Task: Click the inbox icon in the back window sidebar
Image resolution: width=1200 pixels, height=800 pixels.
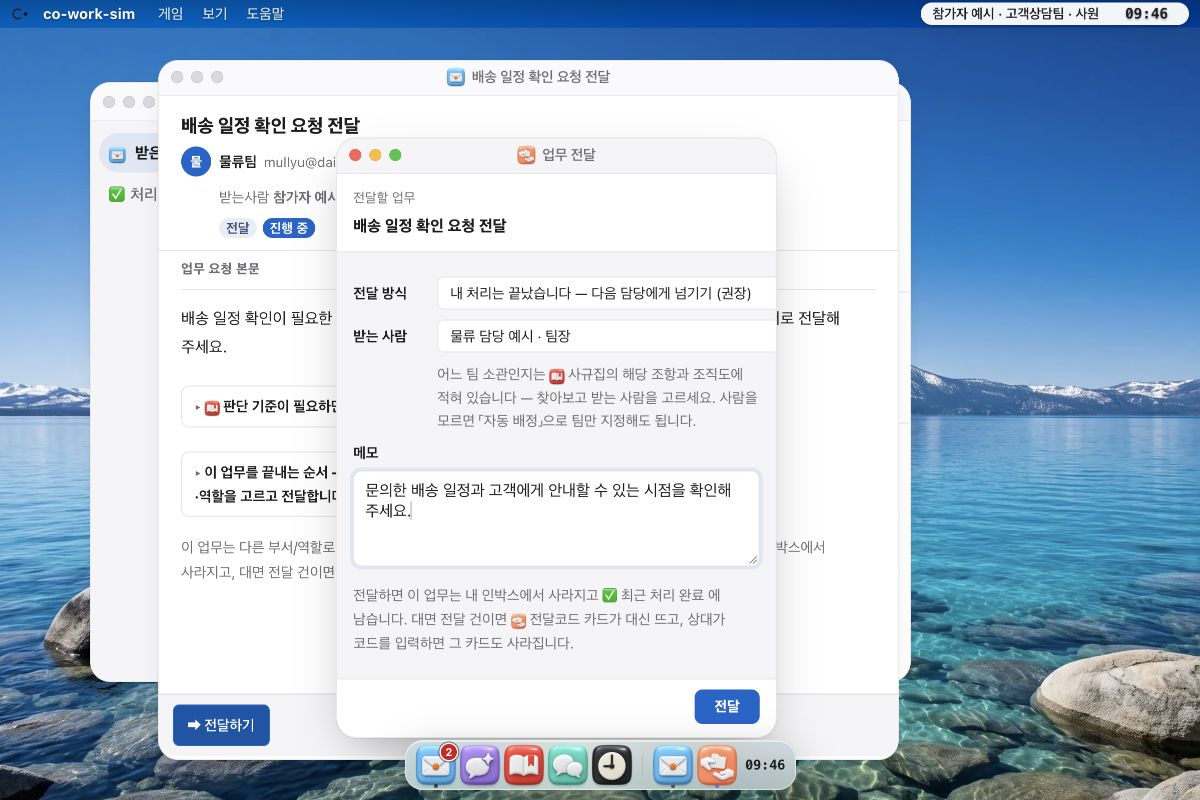Action: [117, 154]
